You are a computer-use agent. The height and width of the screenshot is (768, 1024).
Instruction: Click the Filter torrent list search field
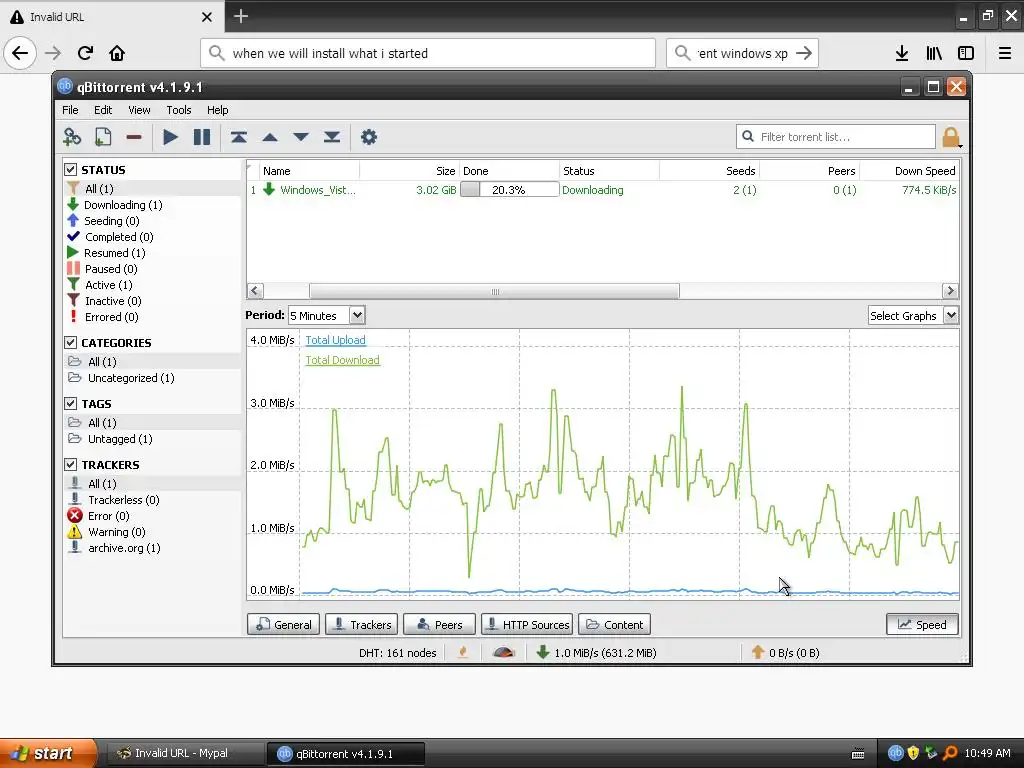[836, 137]
